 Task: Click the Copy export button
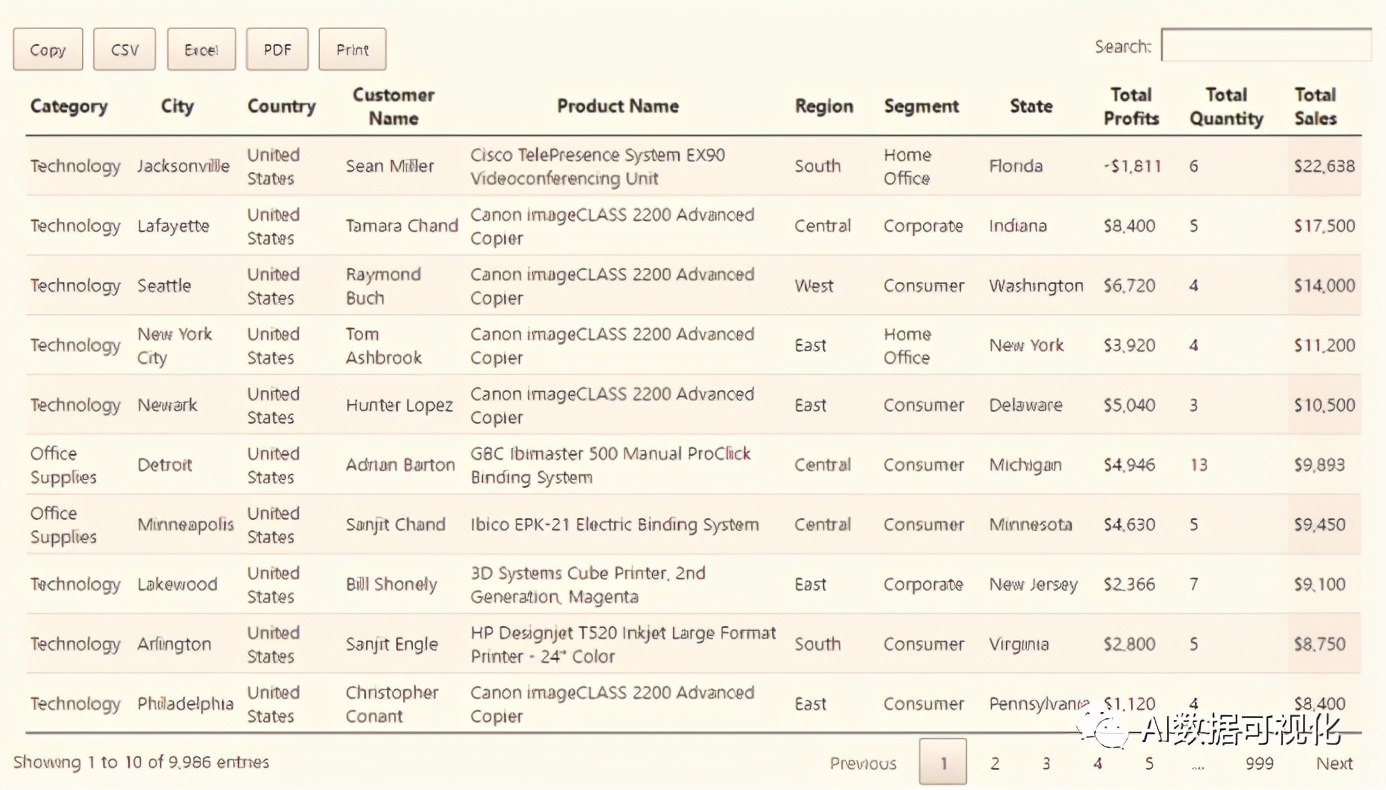(x=48, y=50)
